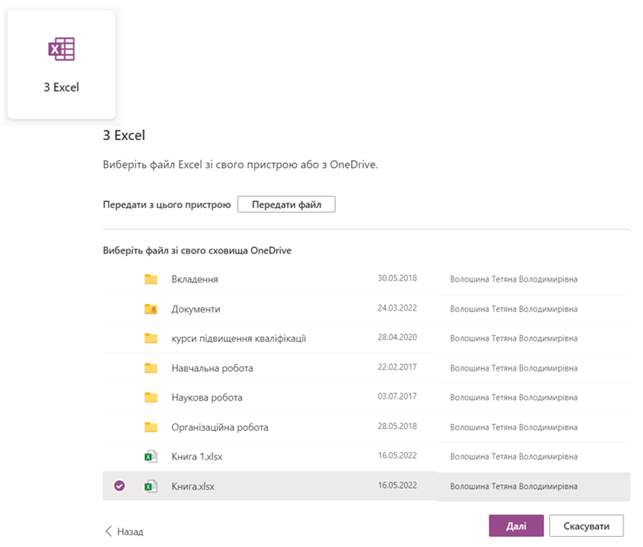Open Навчальна робота folder by its name
Viewport: 643px width, 547px height.
coord(212,368)
